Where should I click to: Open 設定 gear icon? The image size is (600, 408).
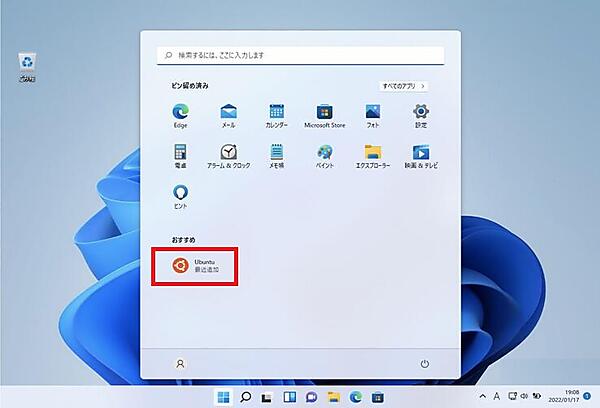[421, 116]
